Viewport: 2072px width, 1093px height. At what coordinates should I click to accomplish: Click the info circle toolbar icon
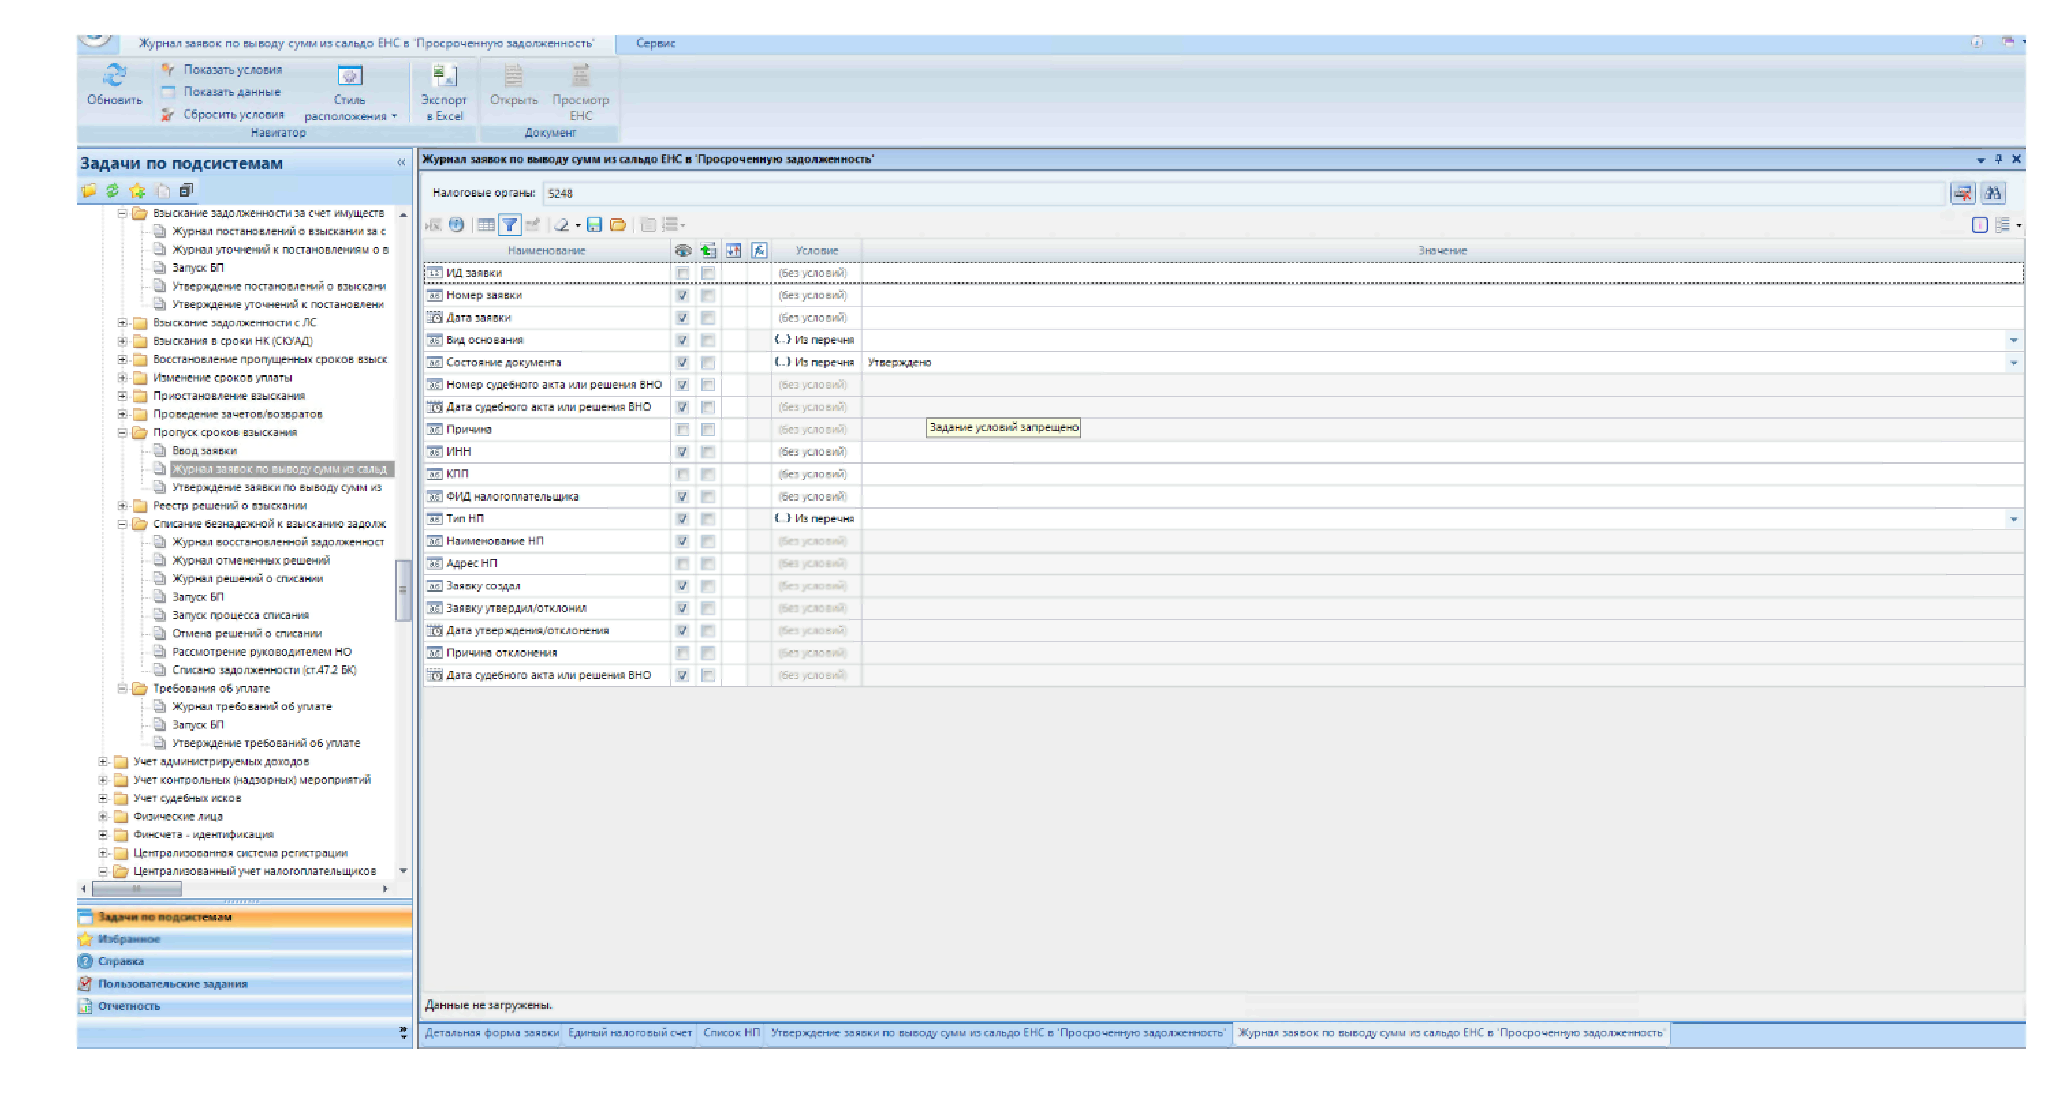(x=456, y=225)
